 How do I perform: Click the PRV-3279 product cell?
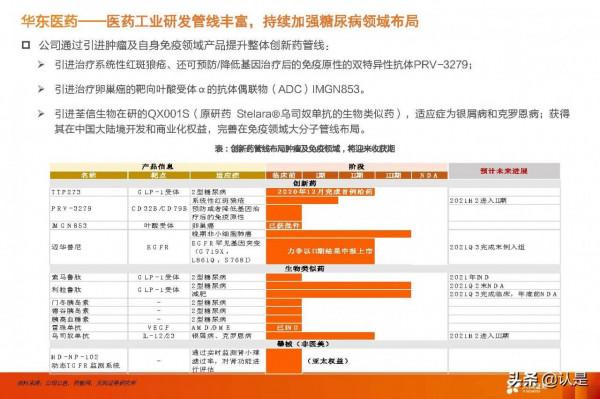pos(89,208)
